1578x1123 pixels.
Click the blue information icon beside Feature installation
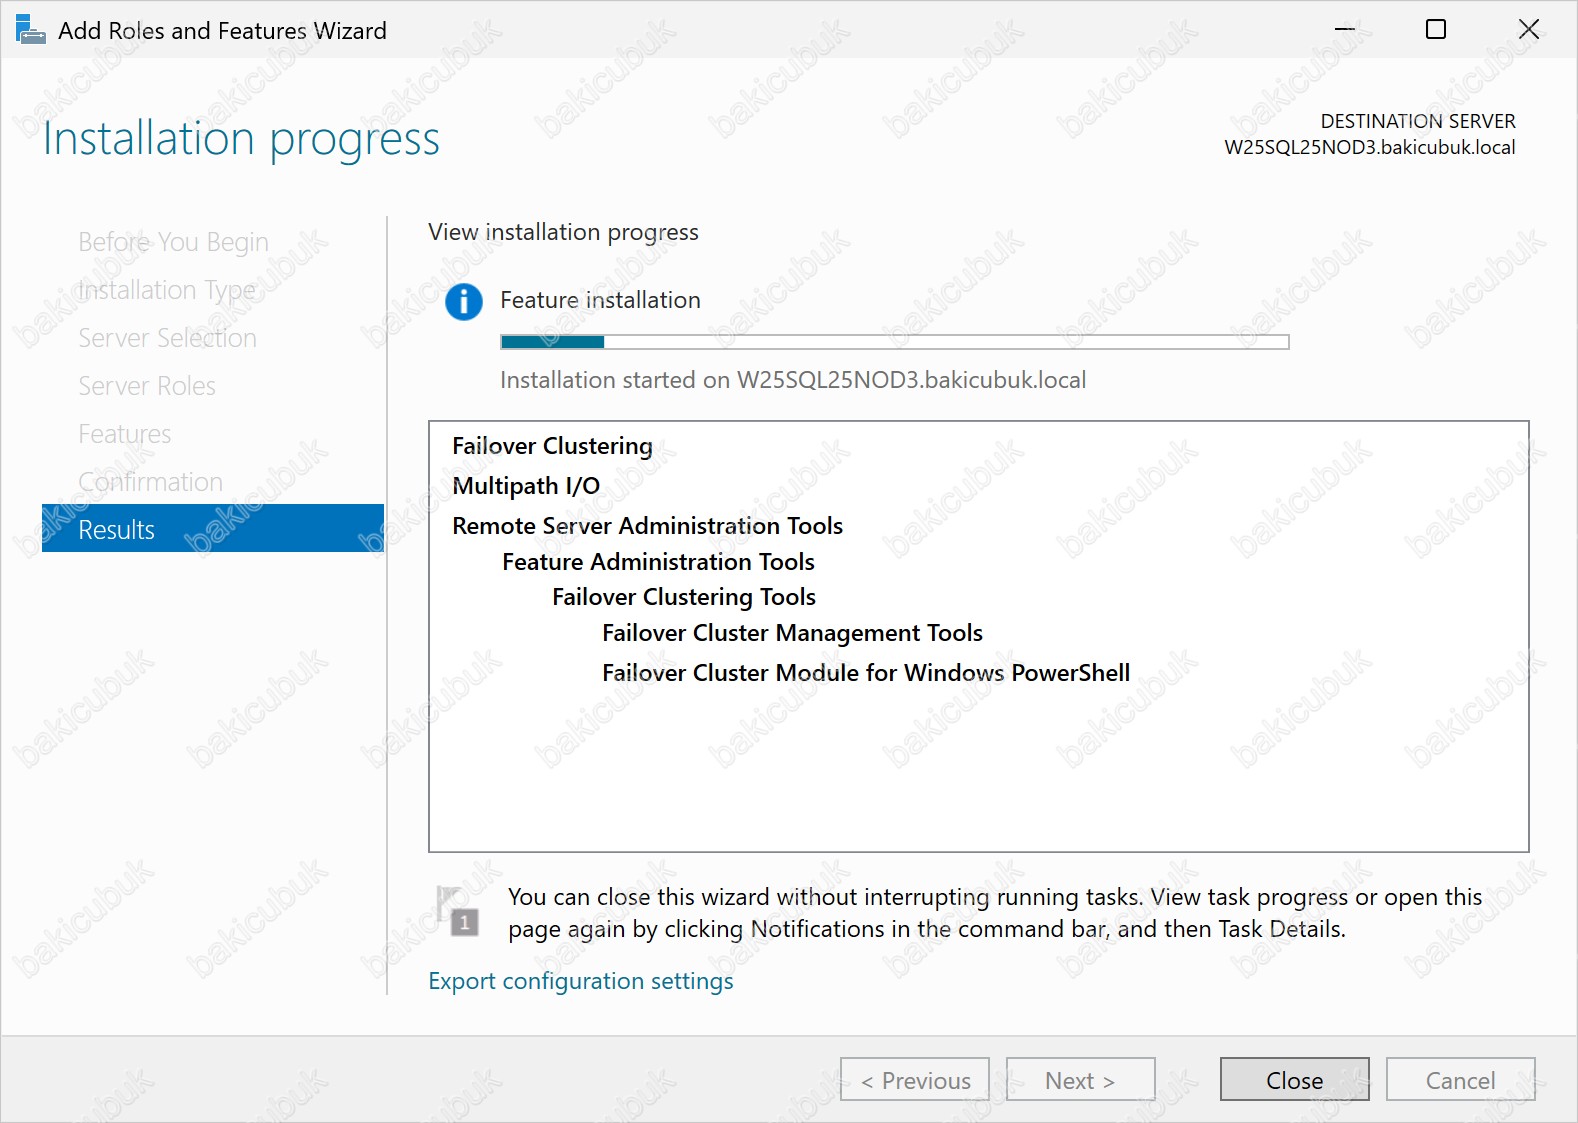[463, 301]
